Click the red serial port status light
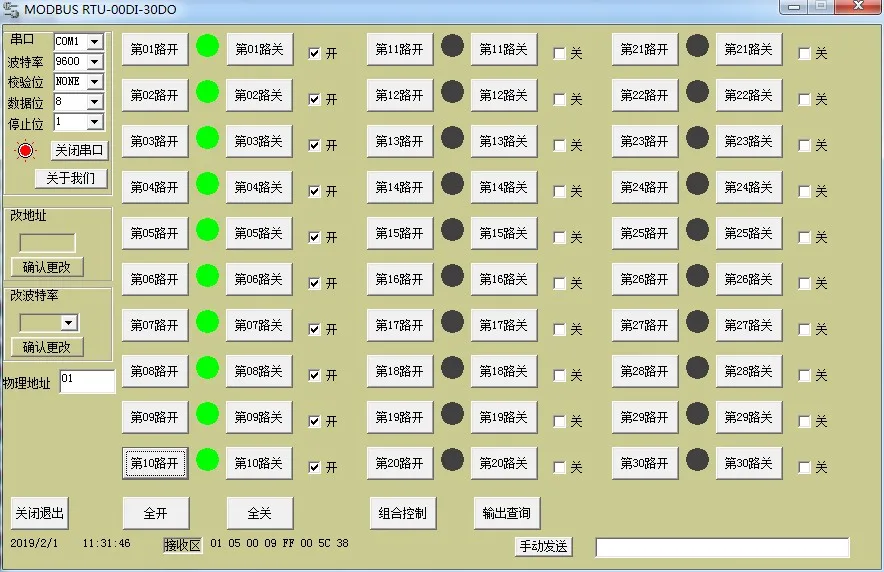Image resolution: width=884 pixels, height=572 pixels. click(25, 150)
